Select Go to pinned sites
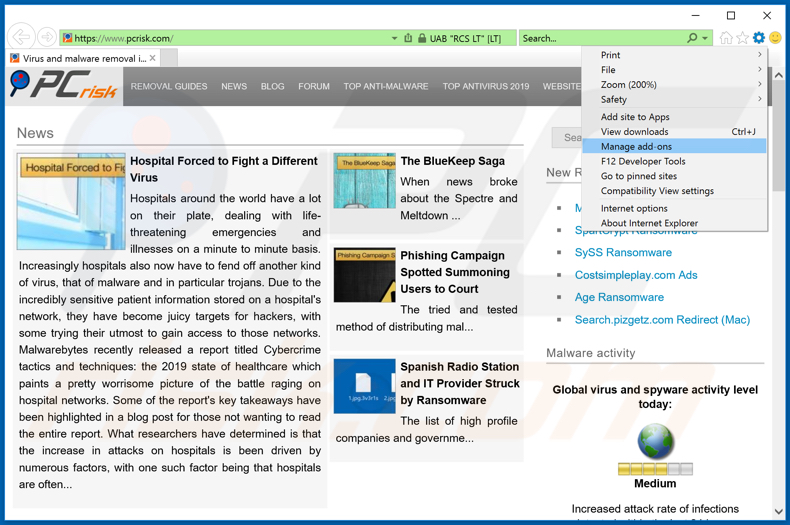The height and width of the screenshot is (525, 790). (674, 176)
